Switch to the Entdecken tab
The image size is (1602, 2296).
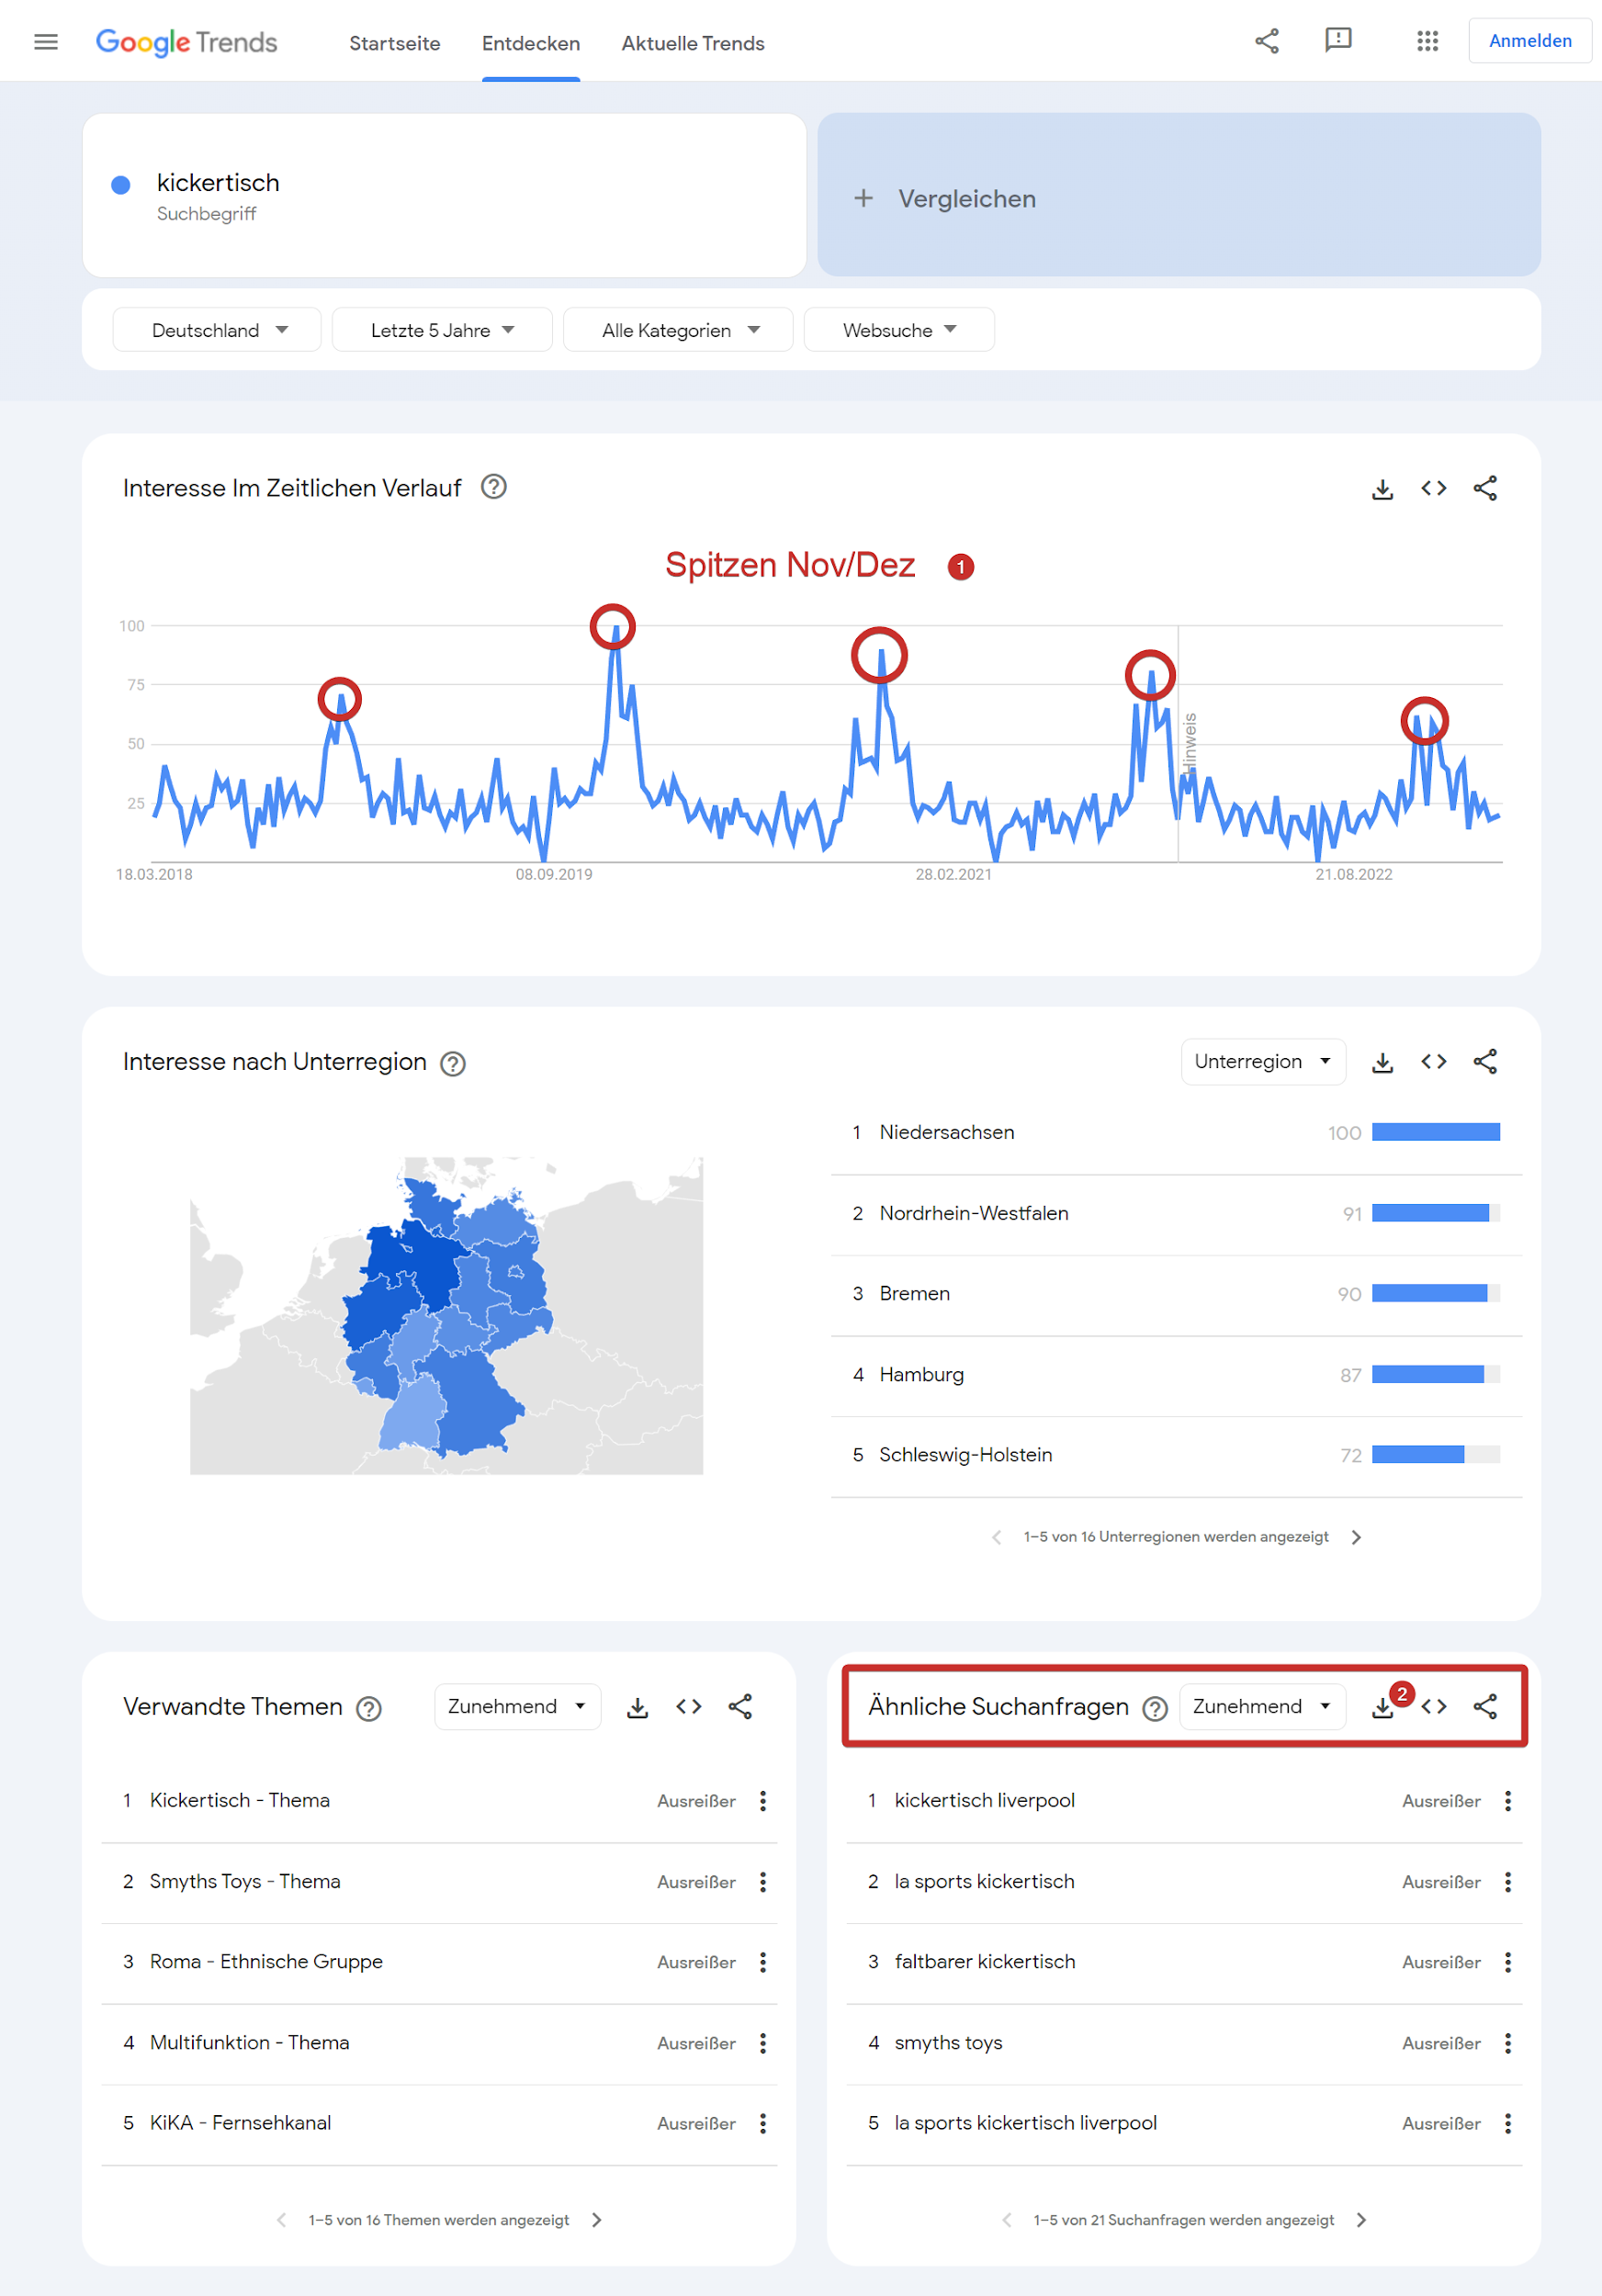(531, 43)
